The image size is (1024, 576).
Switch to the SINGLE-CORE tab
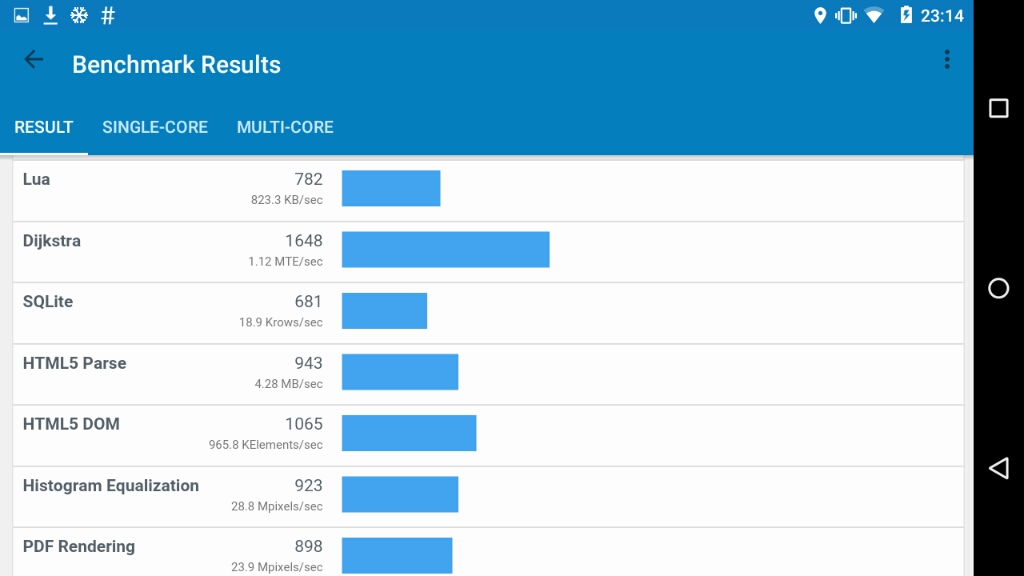pos(155,127)
